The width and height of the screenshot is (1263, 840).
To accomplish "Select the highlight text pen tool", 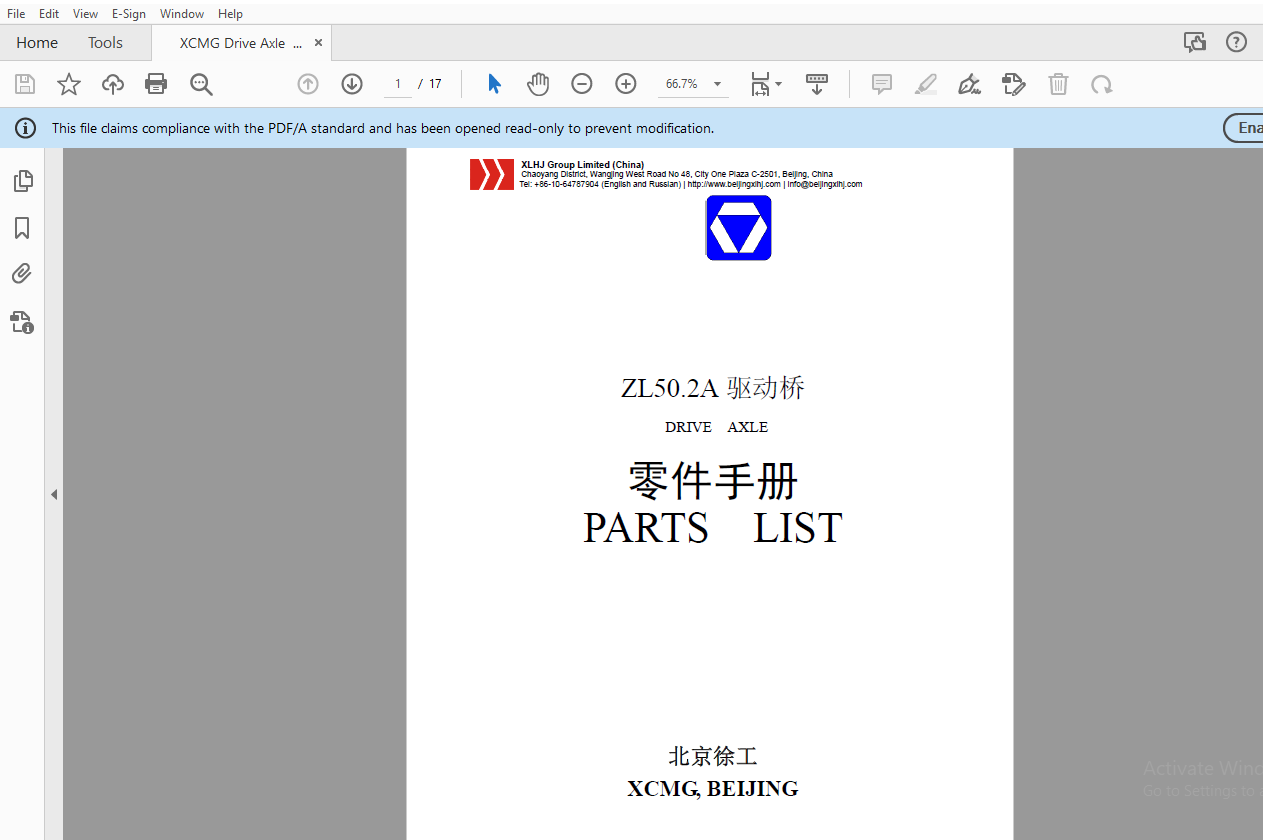I will (x=926, y=84).
